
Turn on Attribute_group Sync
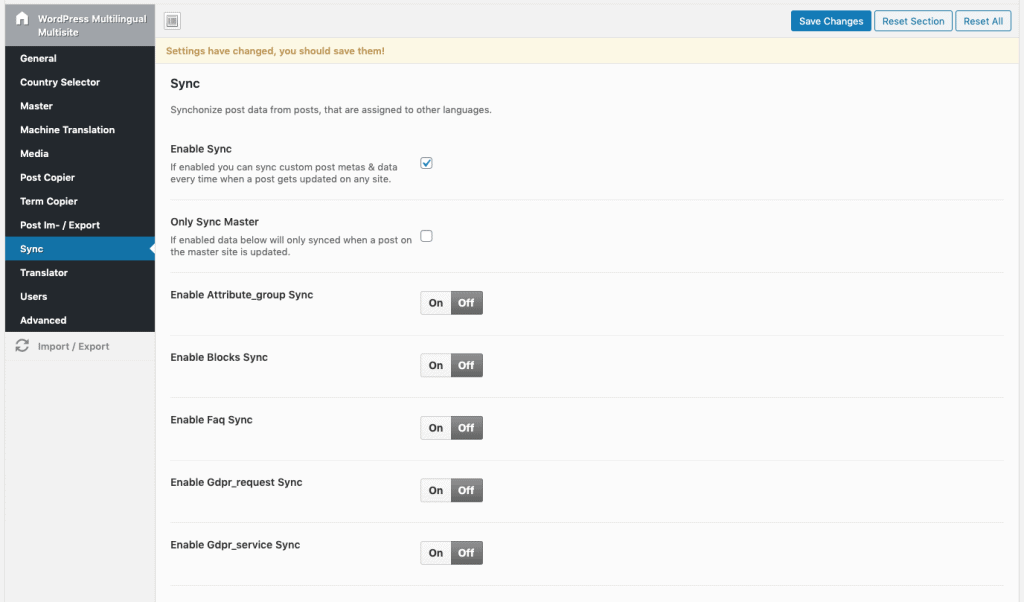click(x=436, y=303)
